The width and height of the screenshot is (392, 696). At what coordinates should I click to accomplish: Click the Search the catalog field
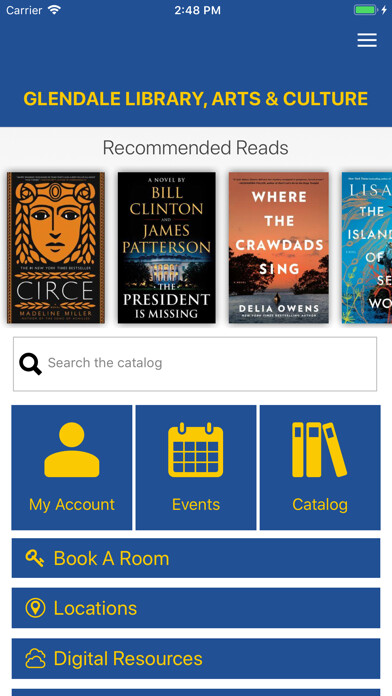pos(195,364)
